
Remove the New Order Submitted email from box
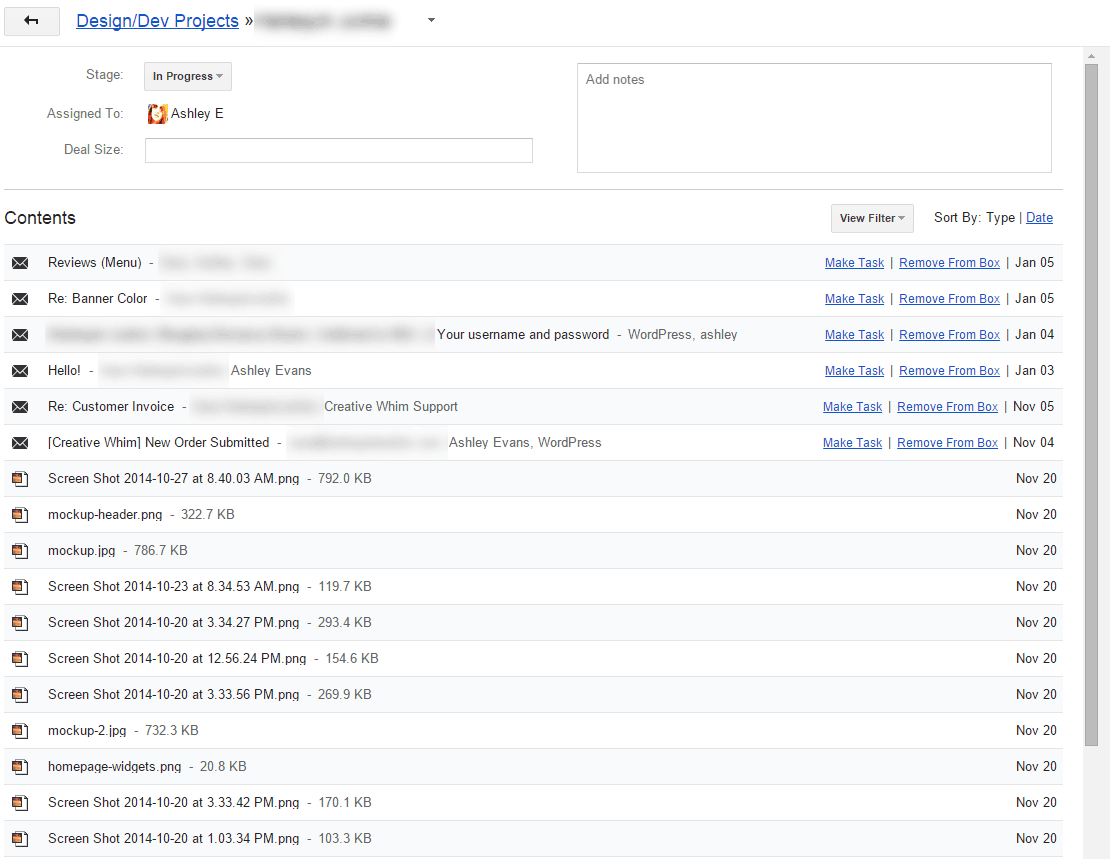947,443
